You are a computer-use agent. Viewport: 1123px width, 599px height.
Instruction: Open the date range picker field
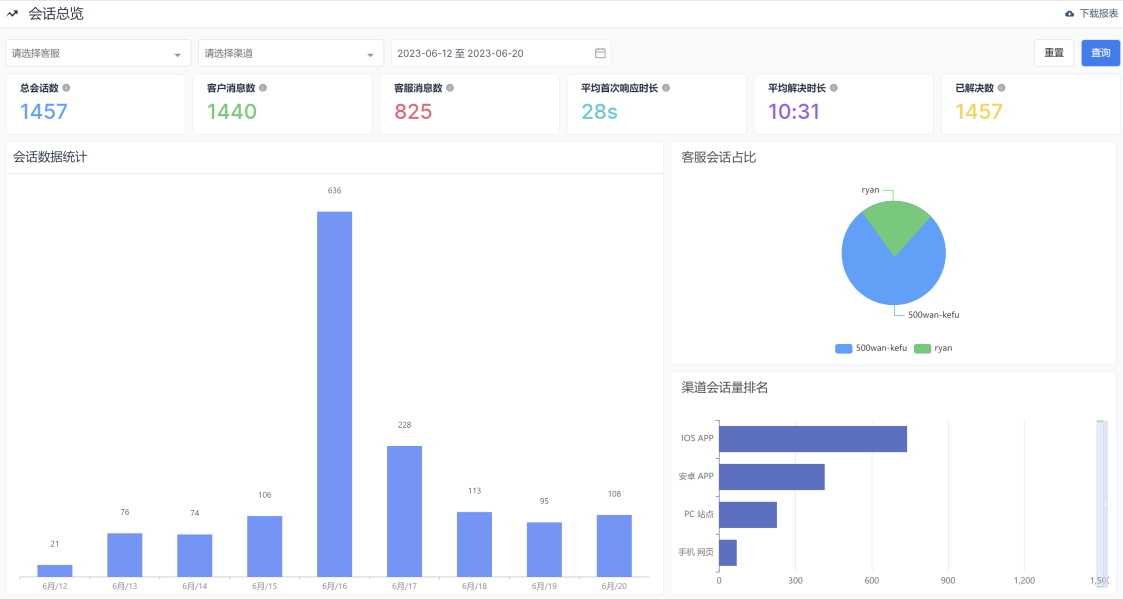490,53
